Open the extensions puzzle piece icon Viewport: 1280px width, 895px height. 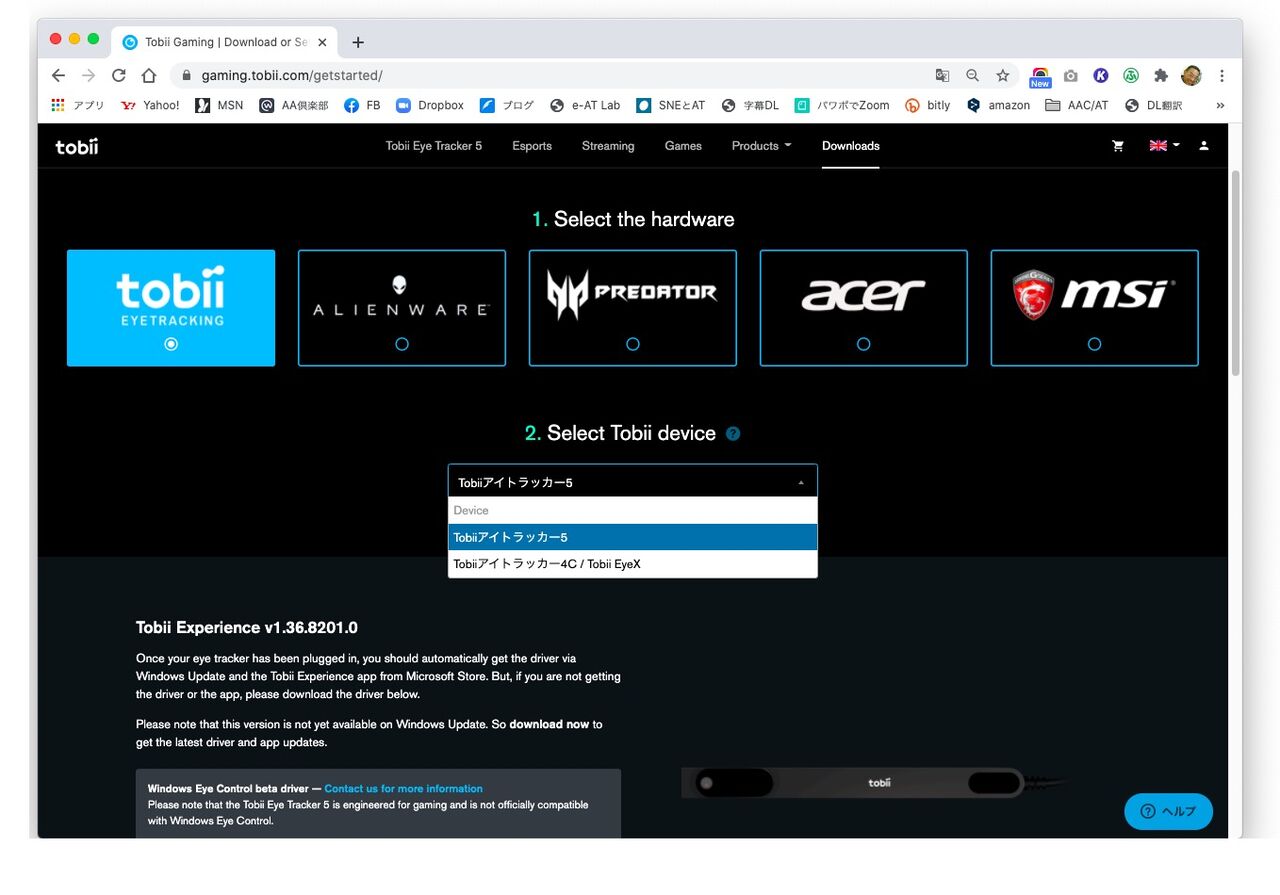coord(1161,75)
